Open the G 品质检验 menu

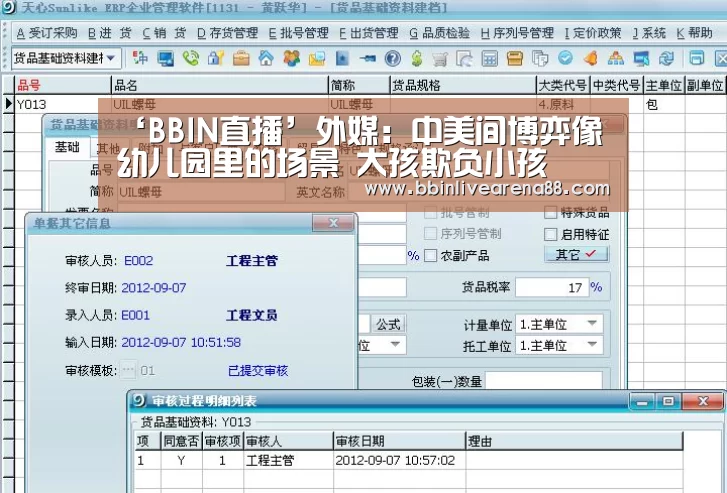(x=440, y=33)
